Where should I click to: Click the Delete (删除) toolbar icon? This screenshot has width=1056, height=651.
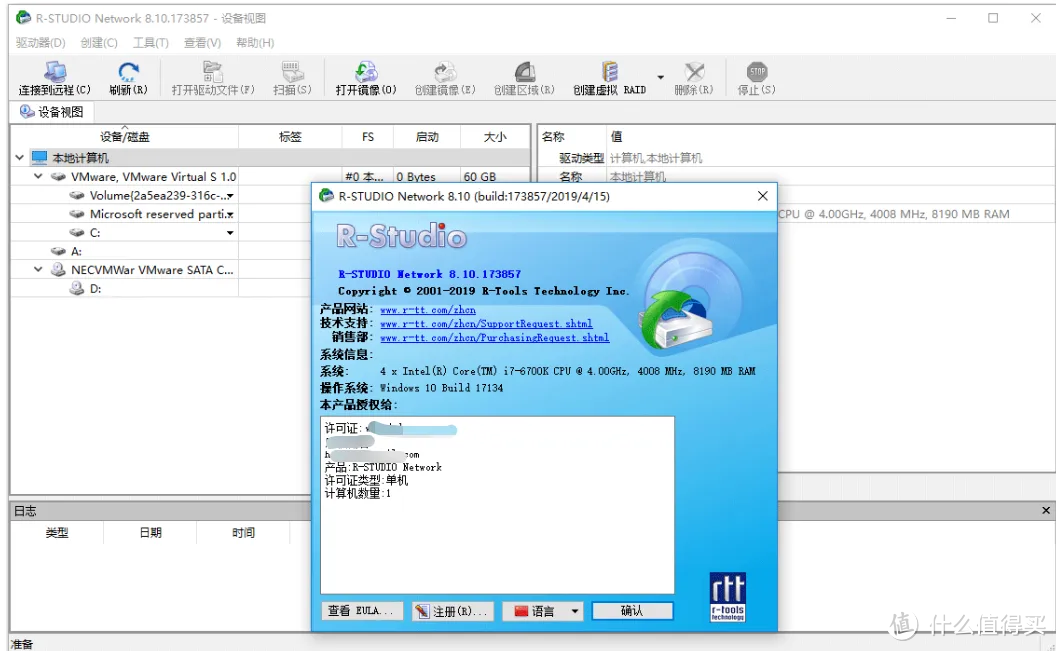[x=694, y=71]
